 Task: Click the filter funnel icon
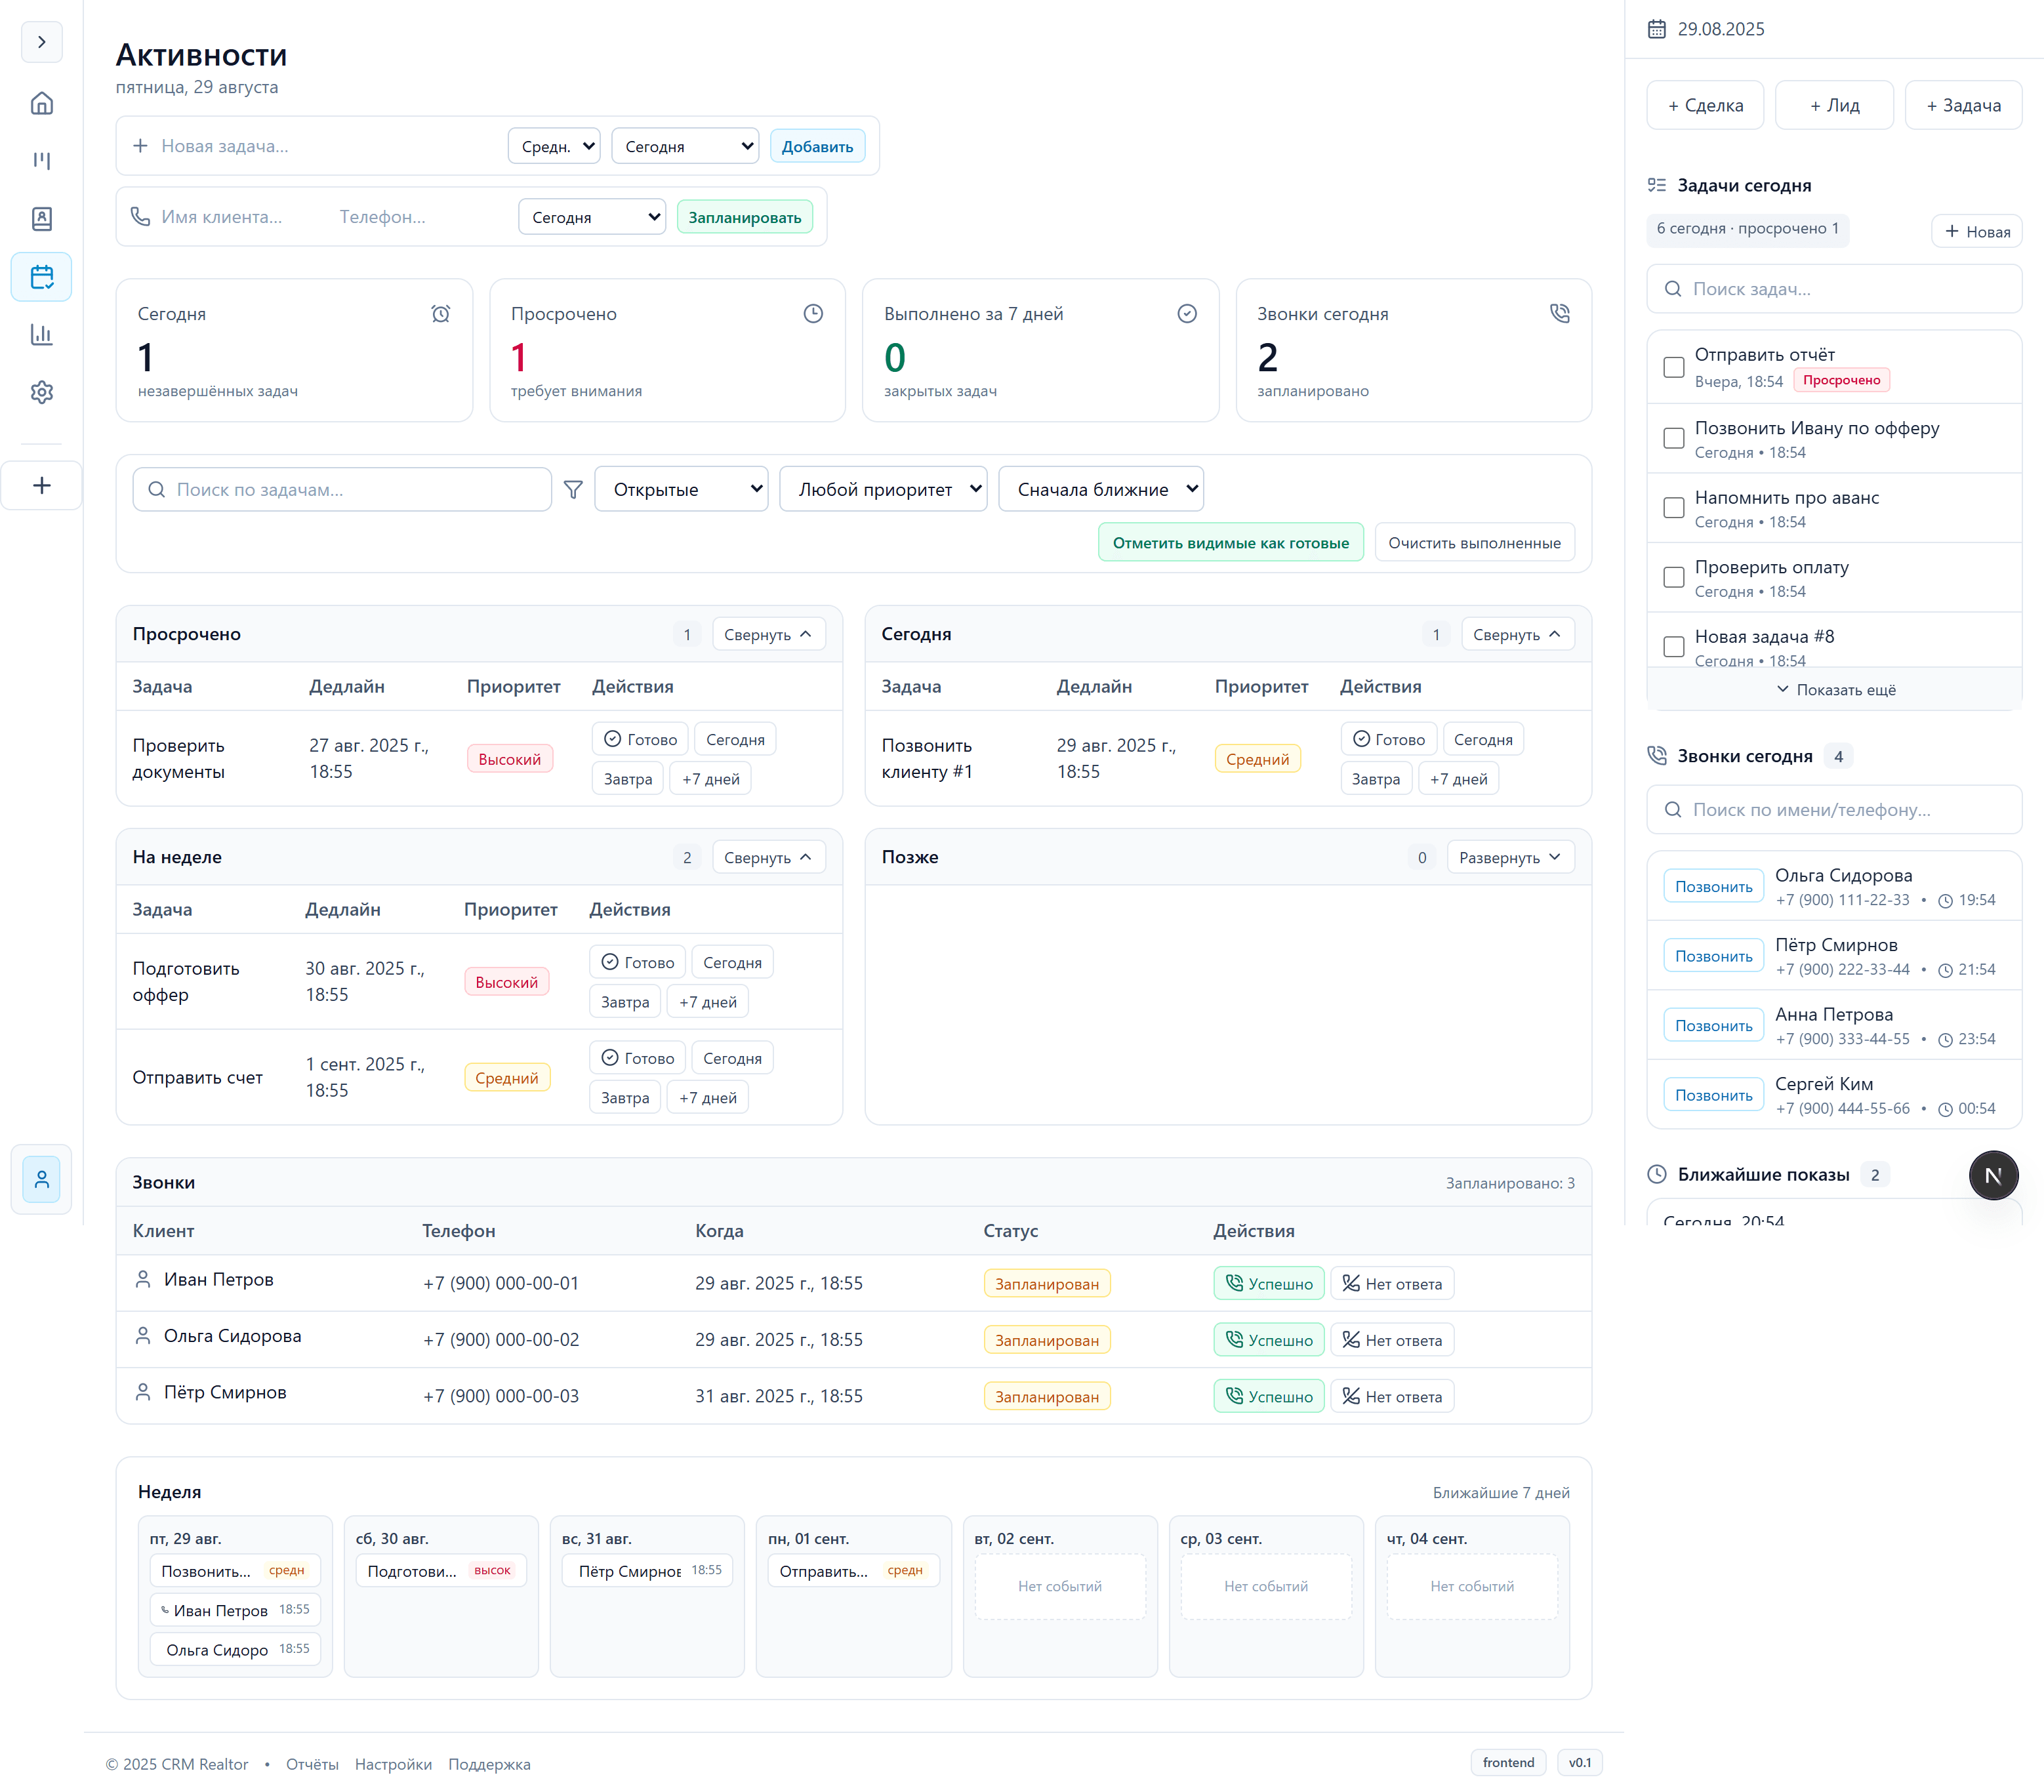point(573,490)
